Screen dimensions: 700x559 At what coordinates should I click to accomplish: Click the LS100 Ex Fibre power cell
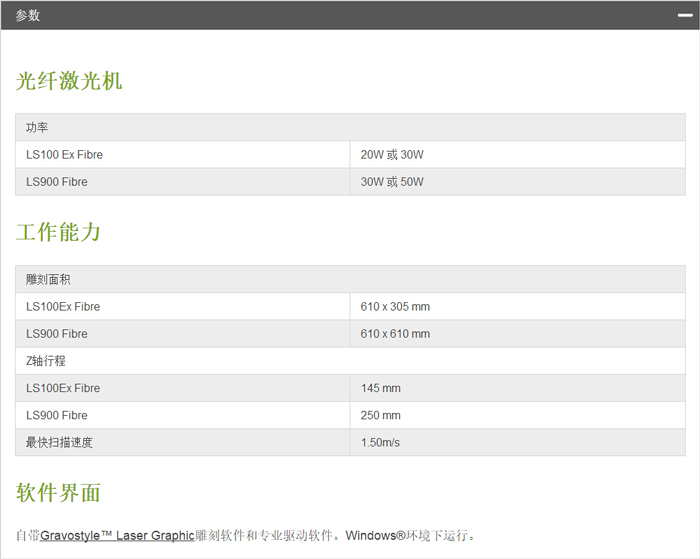pos(183,154)
